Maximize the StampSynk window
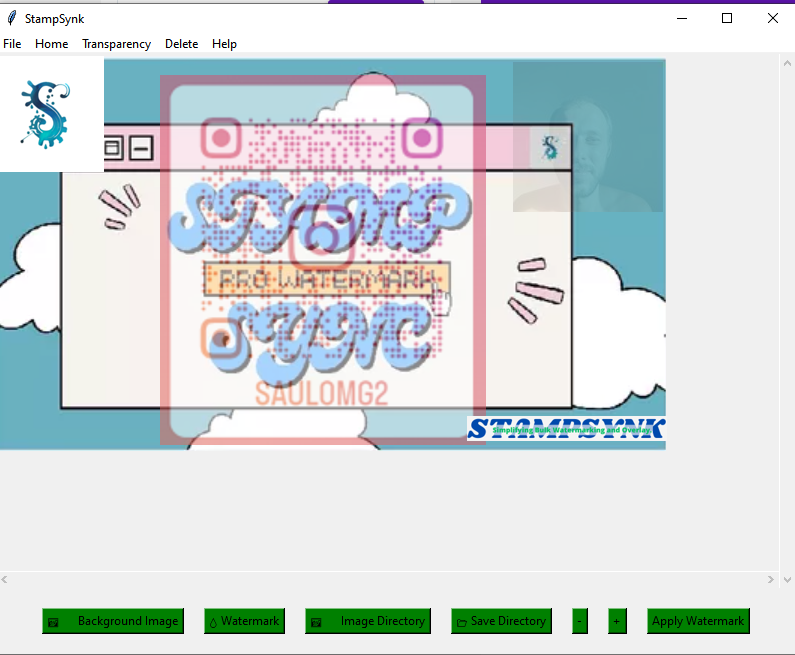Image resolution: width=795 pixels, height=655 pixels. pyautogui.click(x=727, y=18)
